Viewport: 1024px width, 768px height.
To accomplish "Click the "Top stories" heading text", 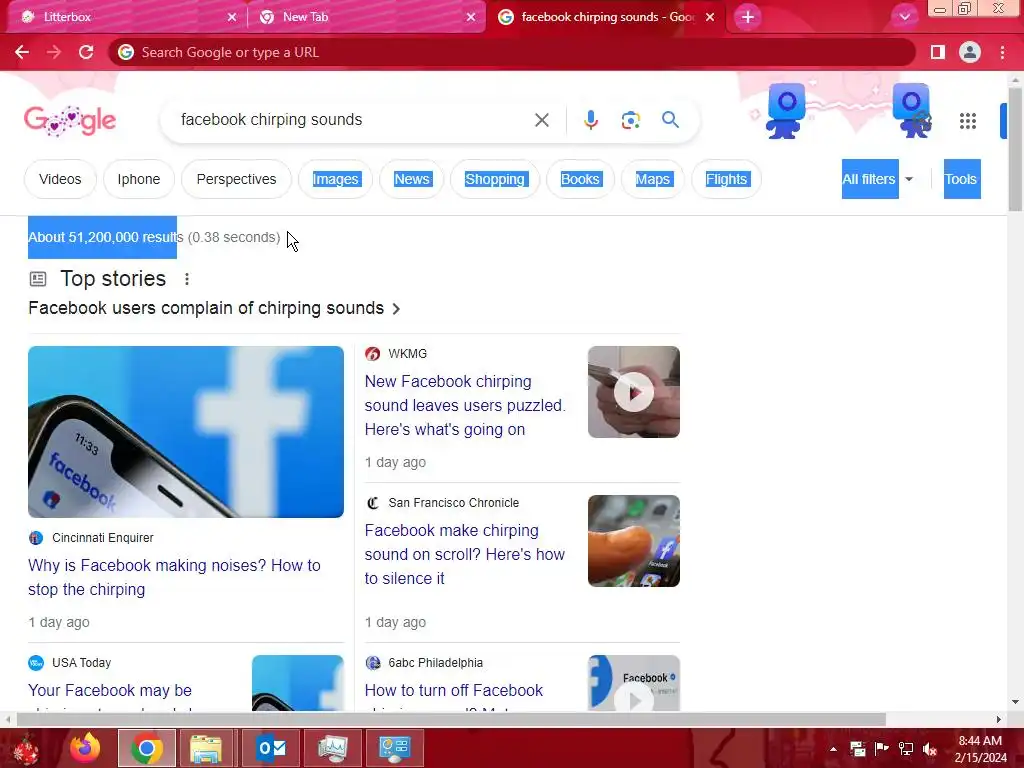I will coord(113,278).
